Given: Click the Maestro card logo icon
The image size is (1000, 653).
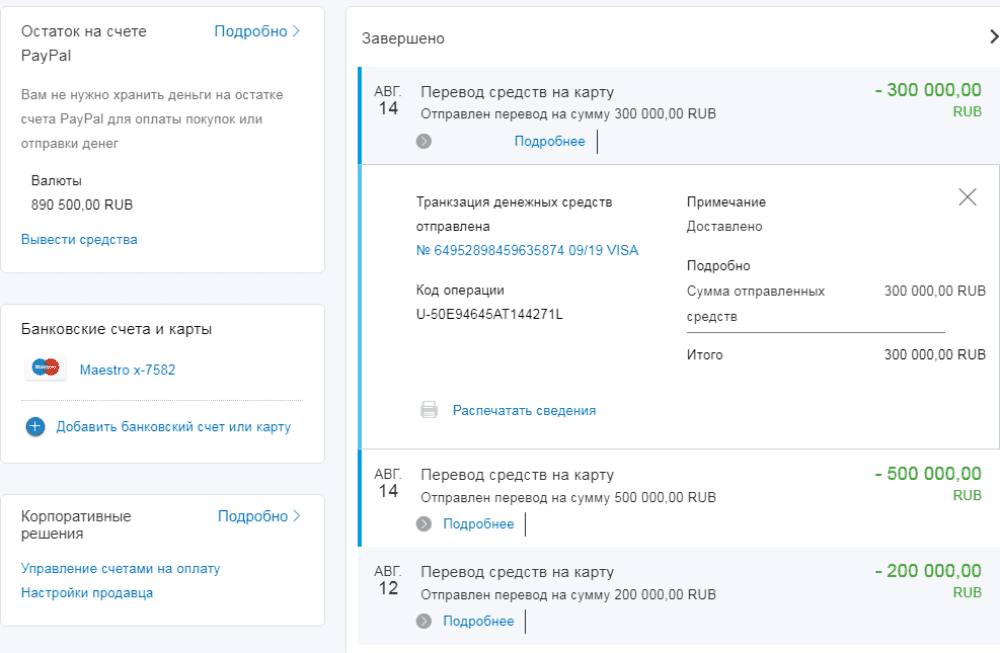Looking at the screenshot, I should coord(45,368).
